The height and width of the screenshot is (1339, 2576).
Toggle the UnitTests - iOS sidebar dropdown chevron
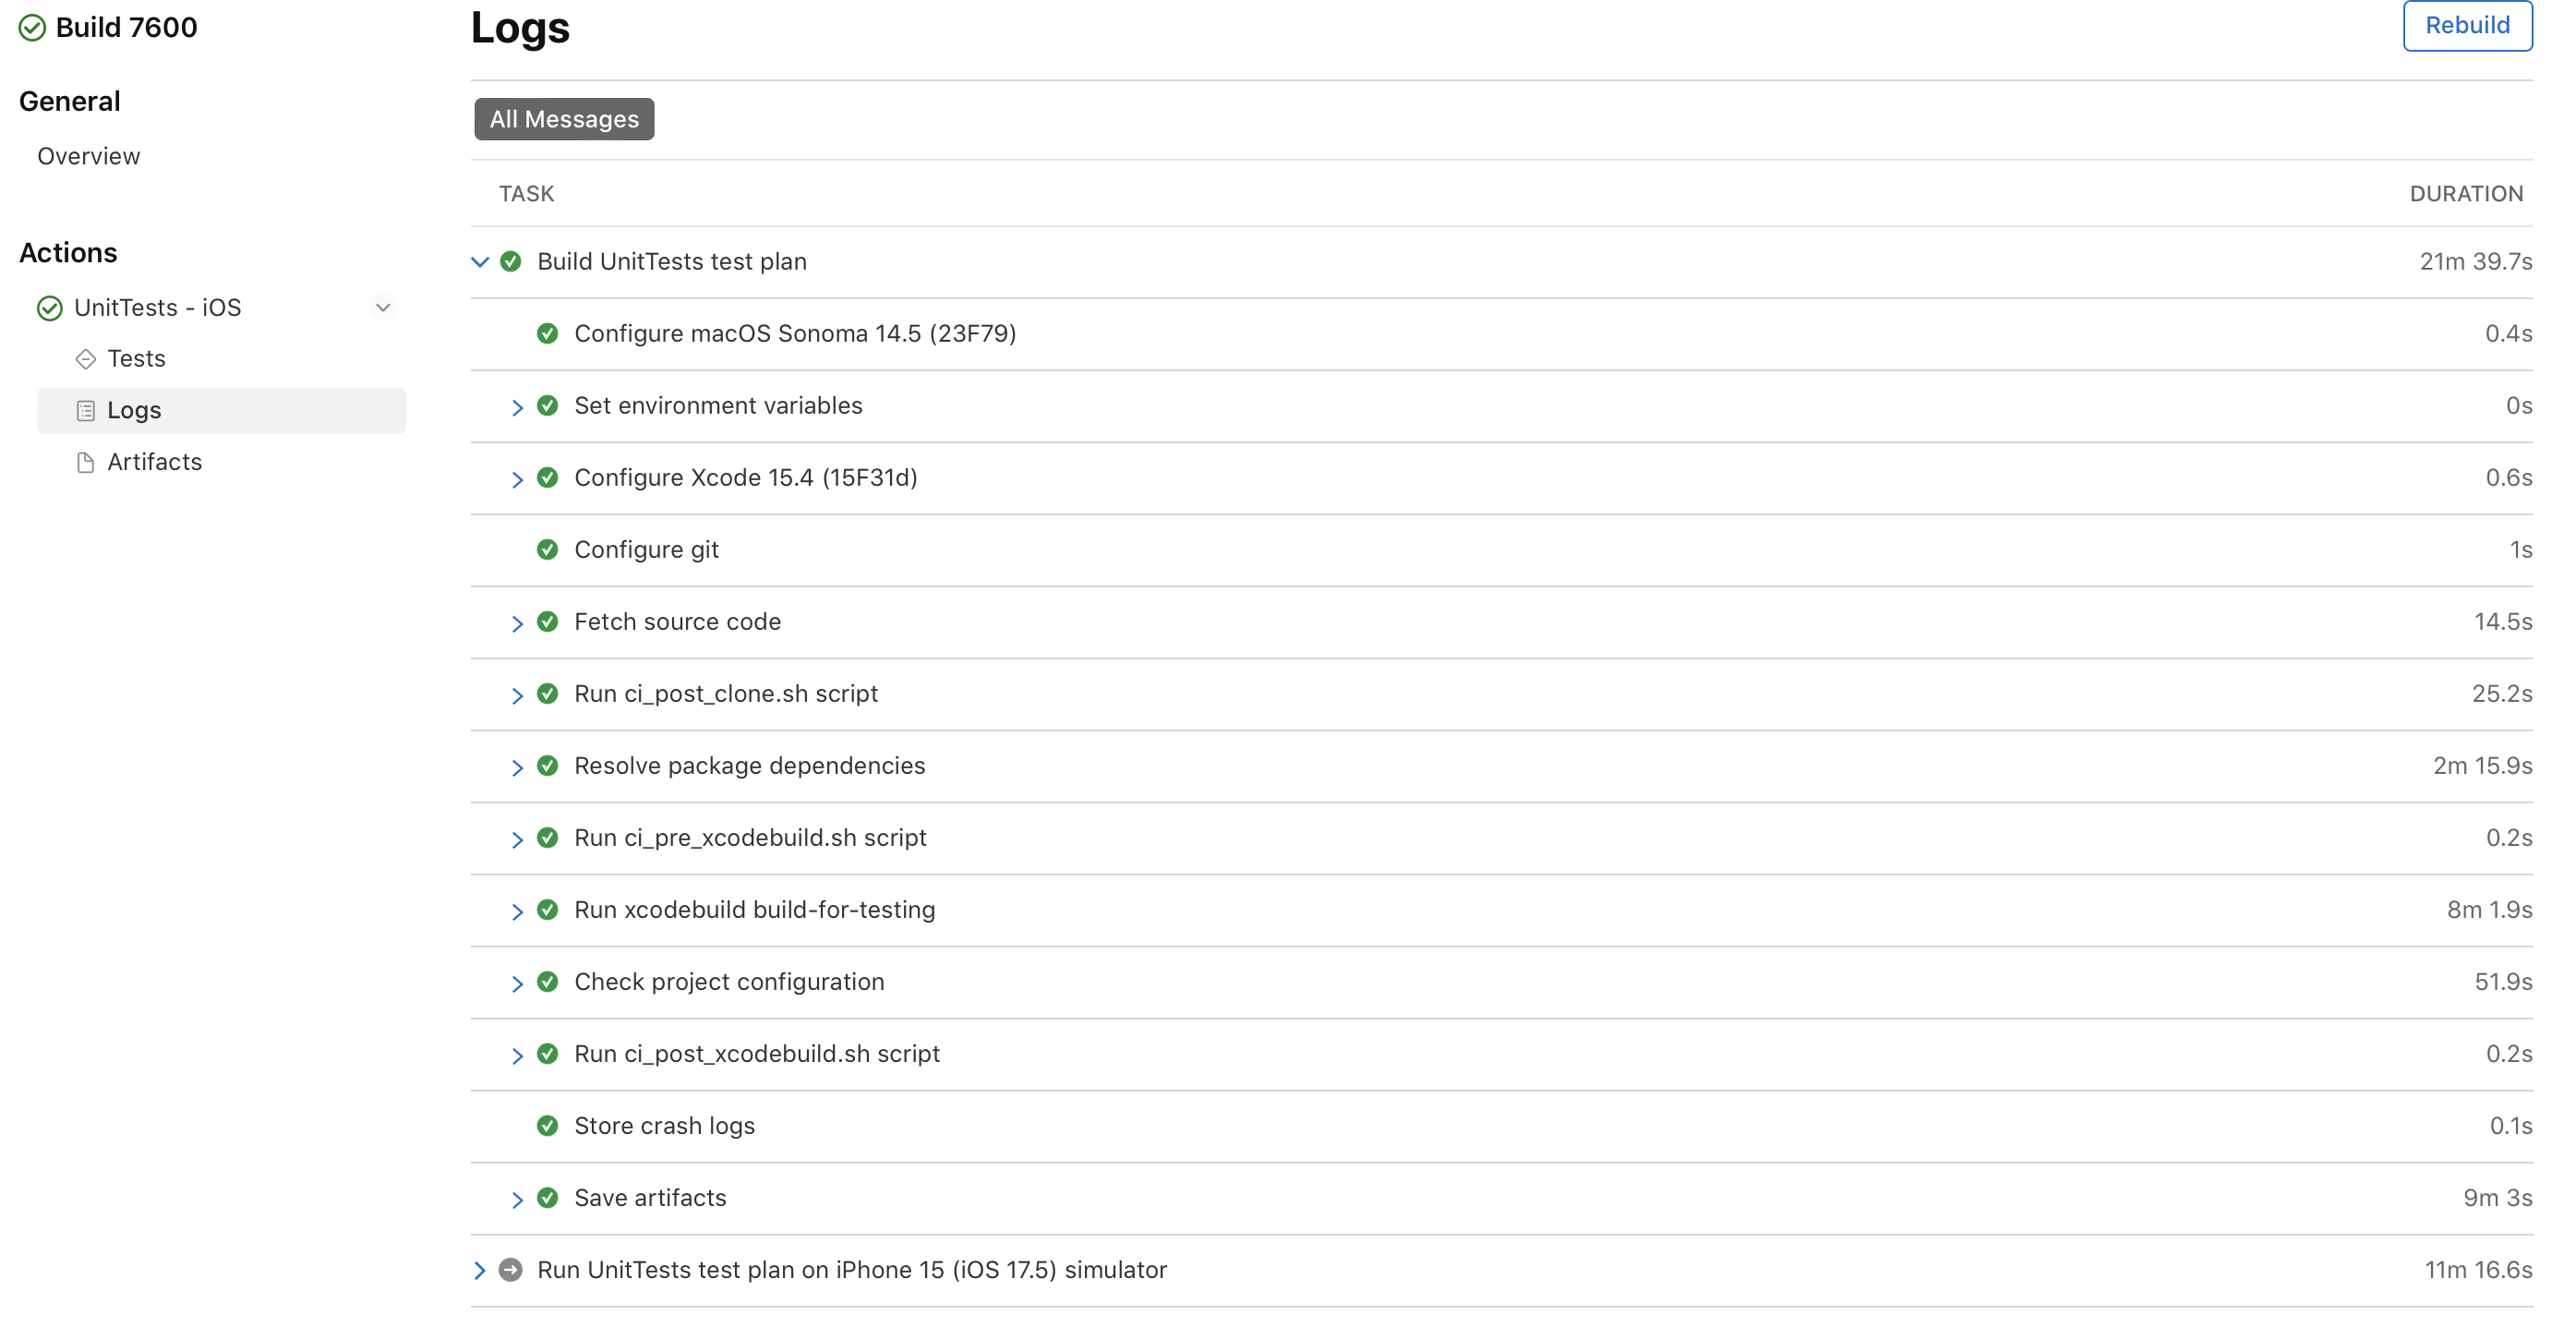pos(383,308)
